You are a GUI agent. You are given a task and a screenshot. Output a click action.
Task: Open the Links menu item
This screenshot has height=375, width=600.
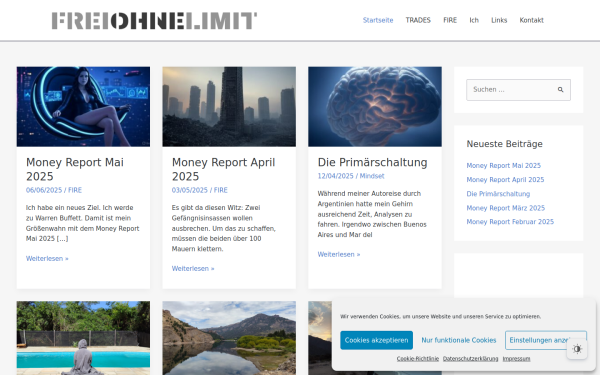499,20
